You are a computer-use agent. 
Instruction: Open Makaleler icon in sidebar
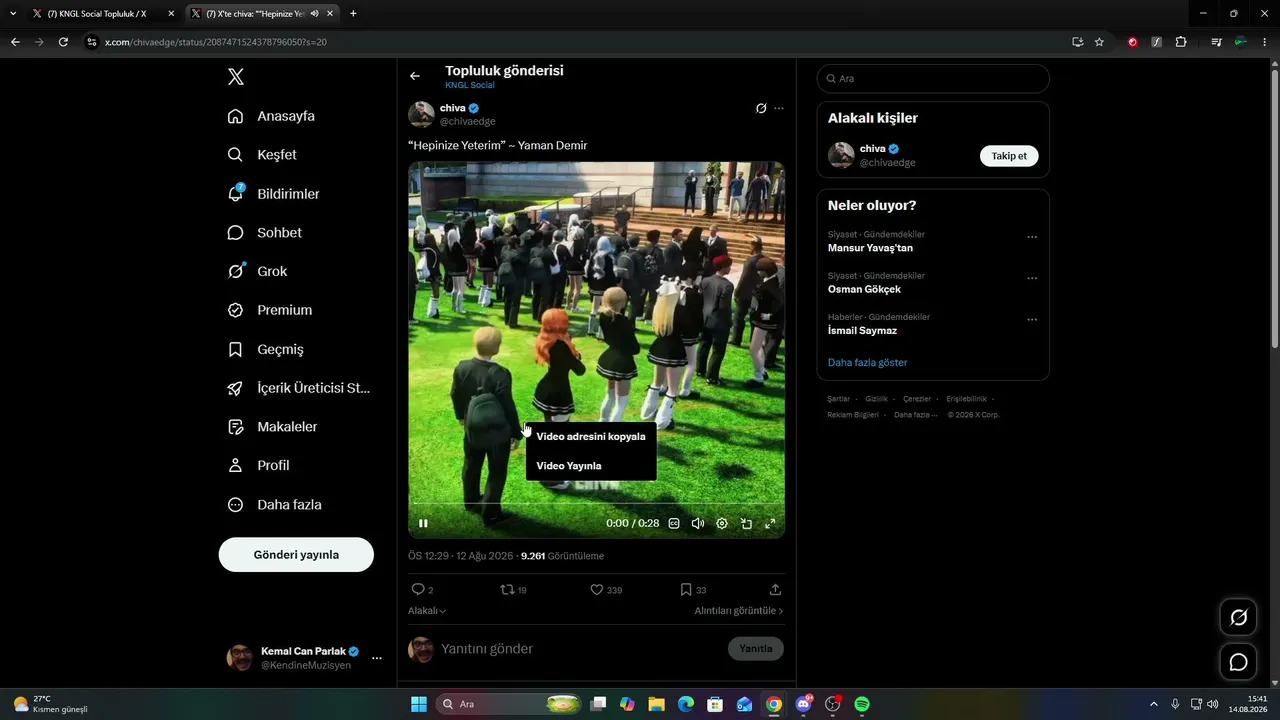pyautogui.click(x=235, y=427)
